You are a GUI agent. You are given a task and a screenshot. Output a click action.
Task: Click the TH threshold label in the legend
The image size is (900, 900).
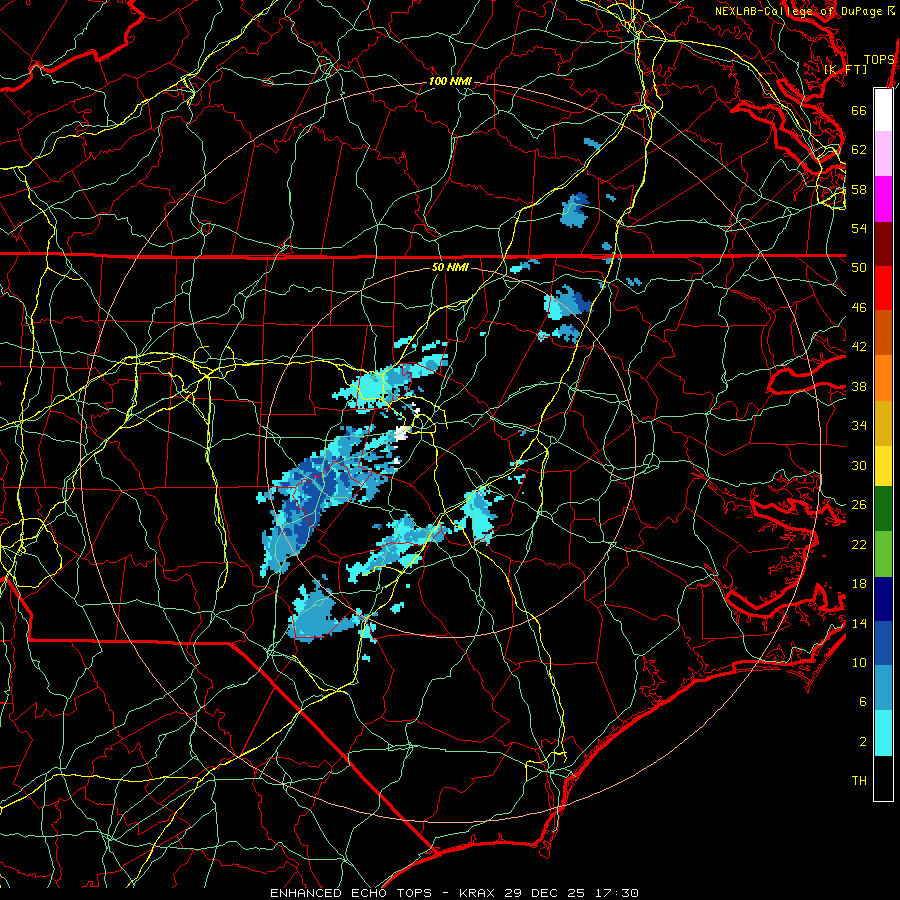click(x=859, y=781)
